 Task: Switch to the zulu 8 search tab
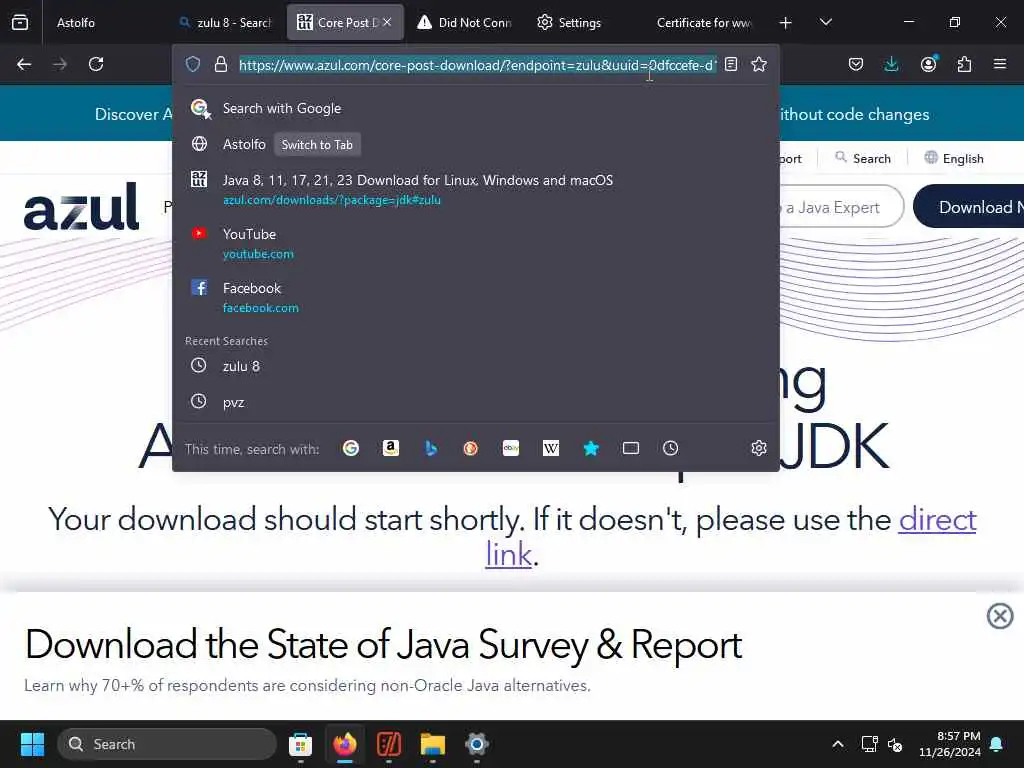point(225,23)
